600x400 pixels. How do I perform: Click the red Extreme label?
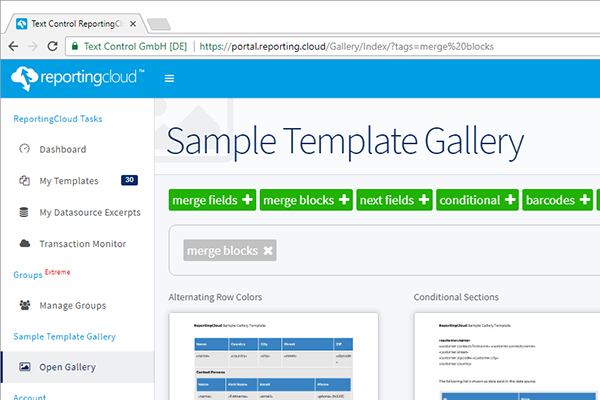(x=57, y=272)
